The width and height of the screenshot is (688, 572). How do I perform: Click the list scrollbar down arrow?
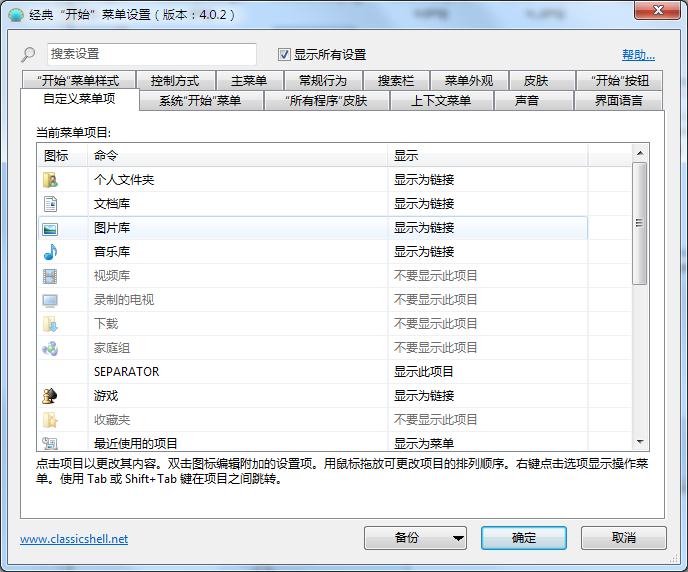click(x=640, y=441)
